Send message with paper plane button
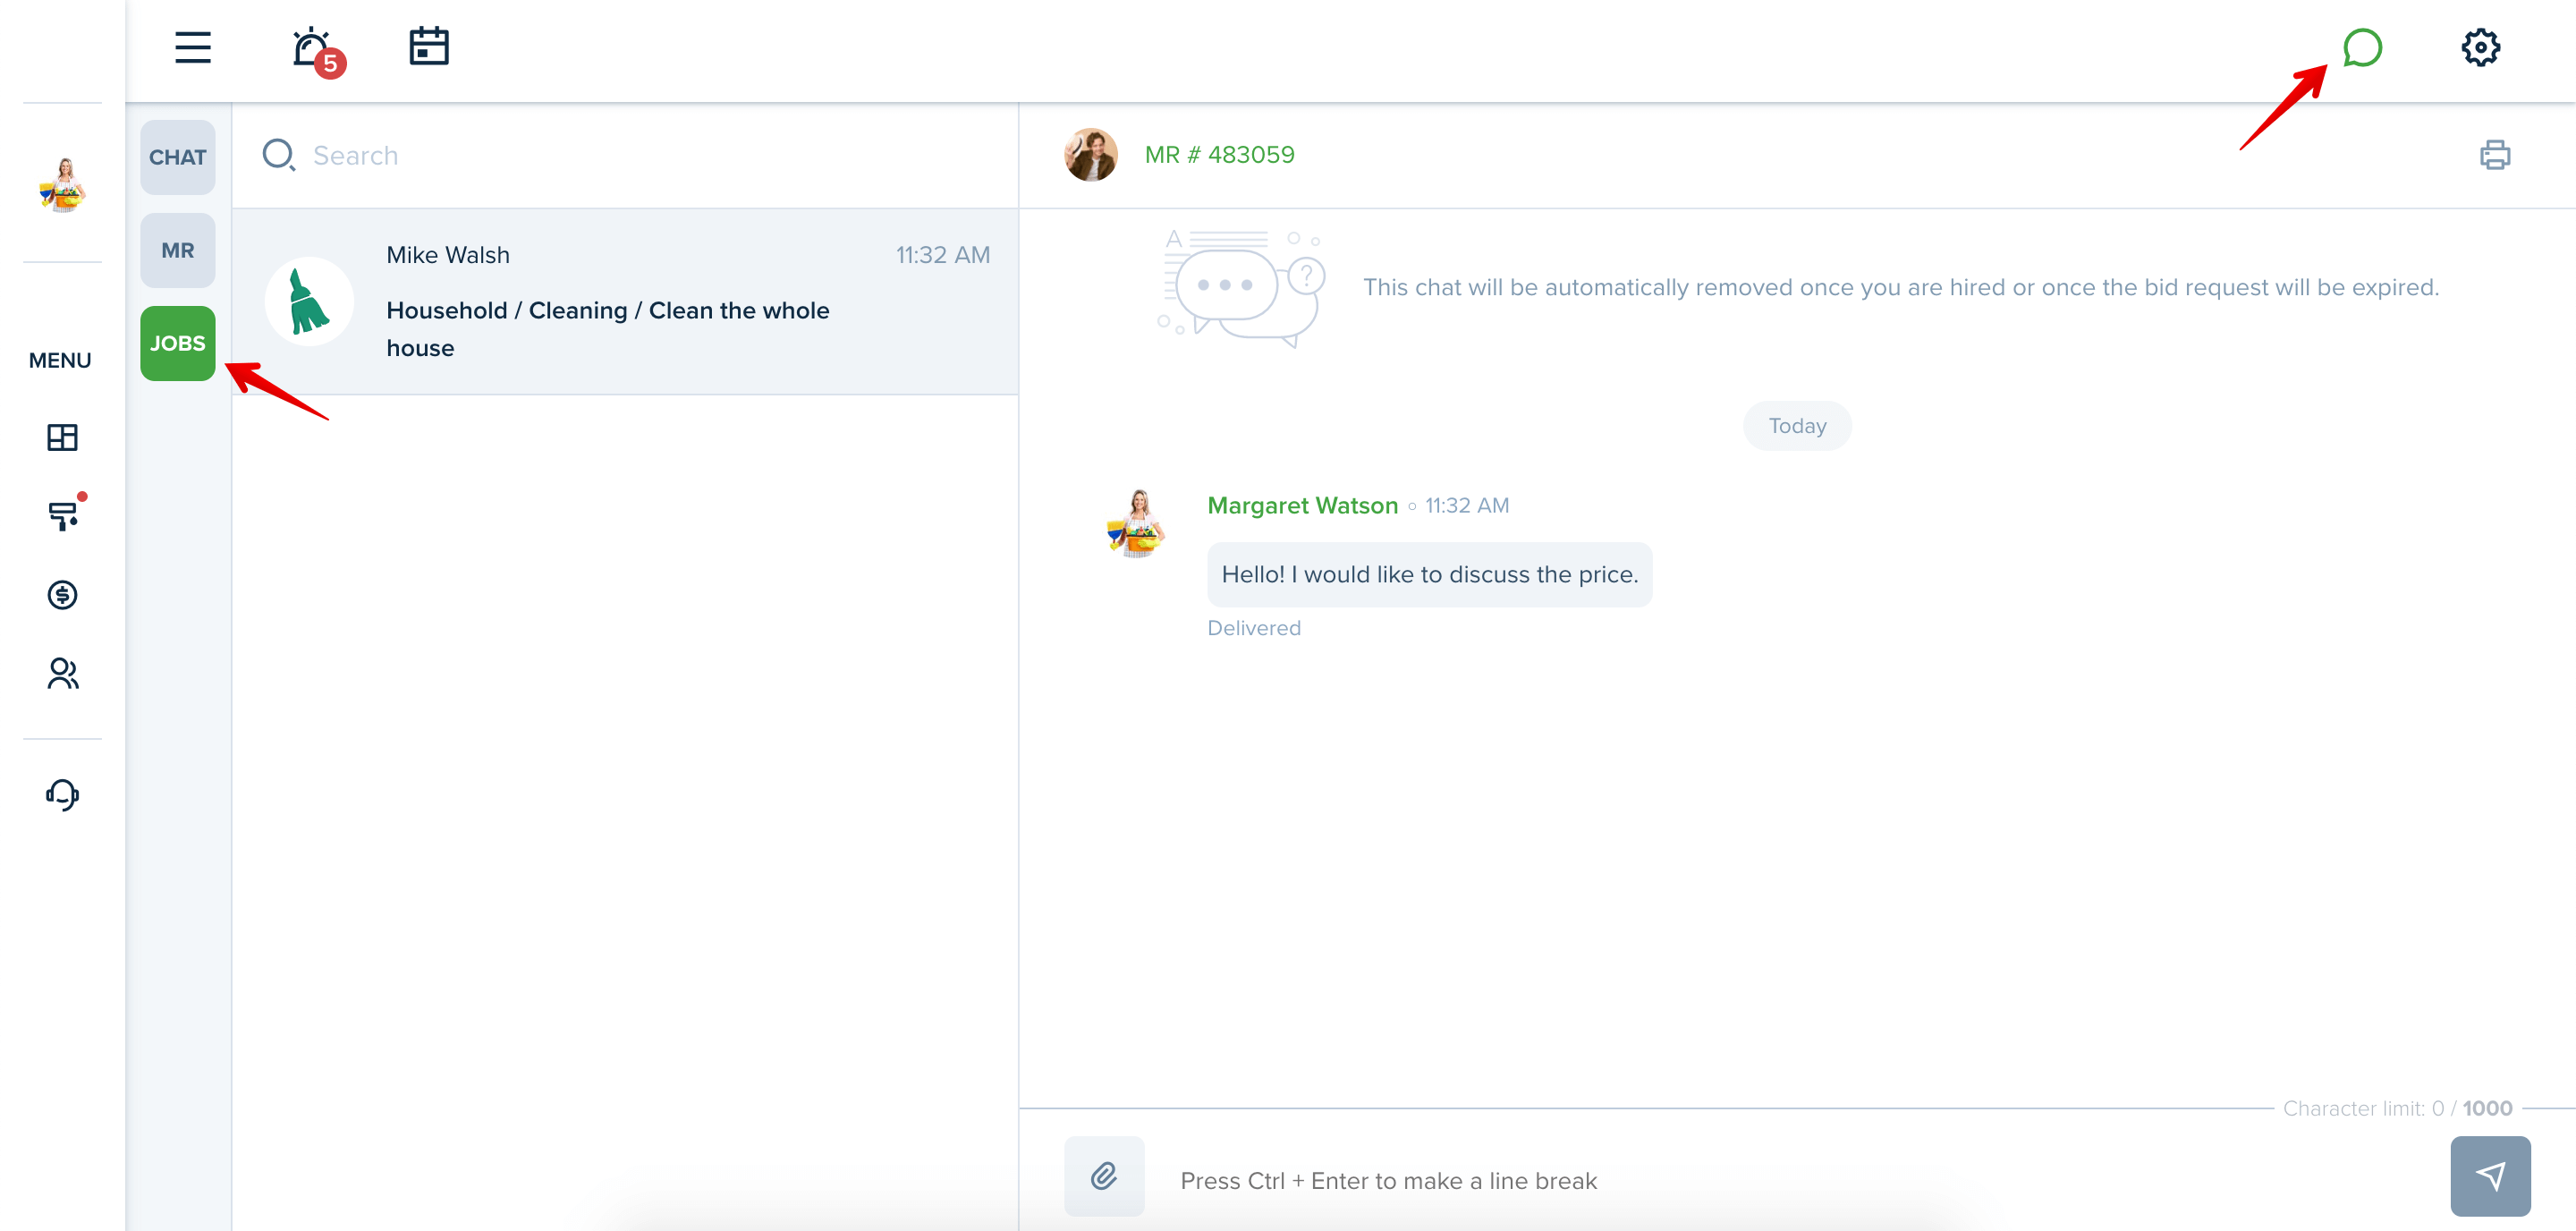The height and width of the screenshot is (1231, 2576). 2490,1176
